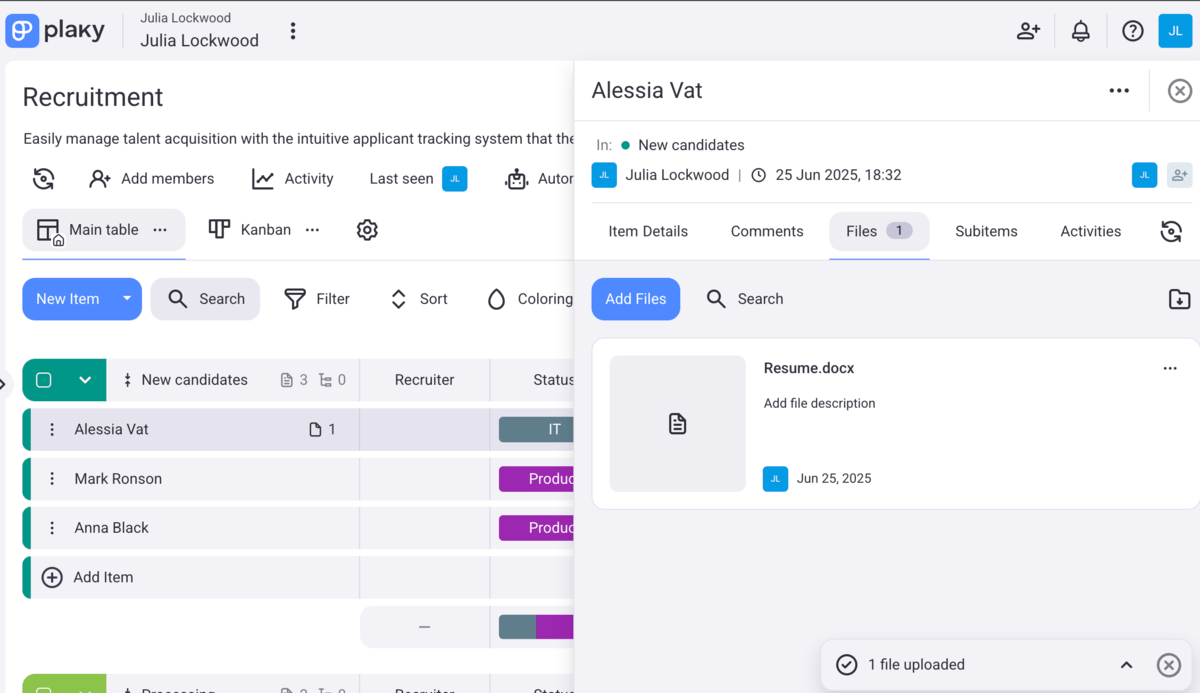Image resolution: width=1200 pixels, height=693 pixels.
Task: Switch to the Comments tab
Action: pyautogui.click(x=767, y=231)
